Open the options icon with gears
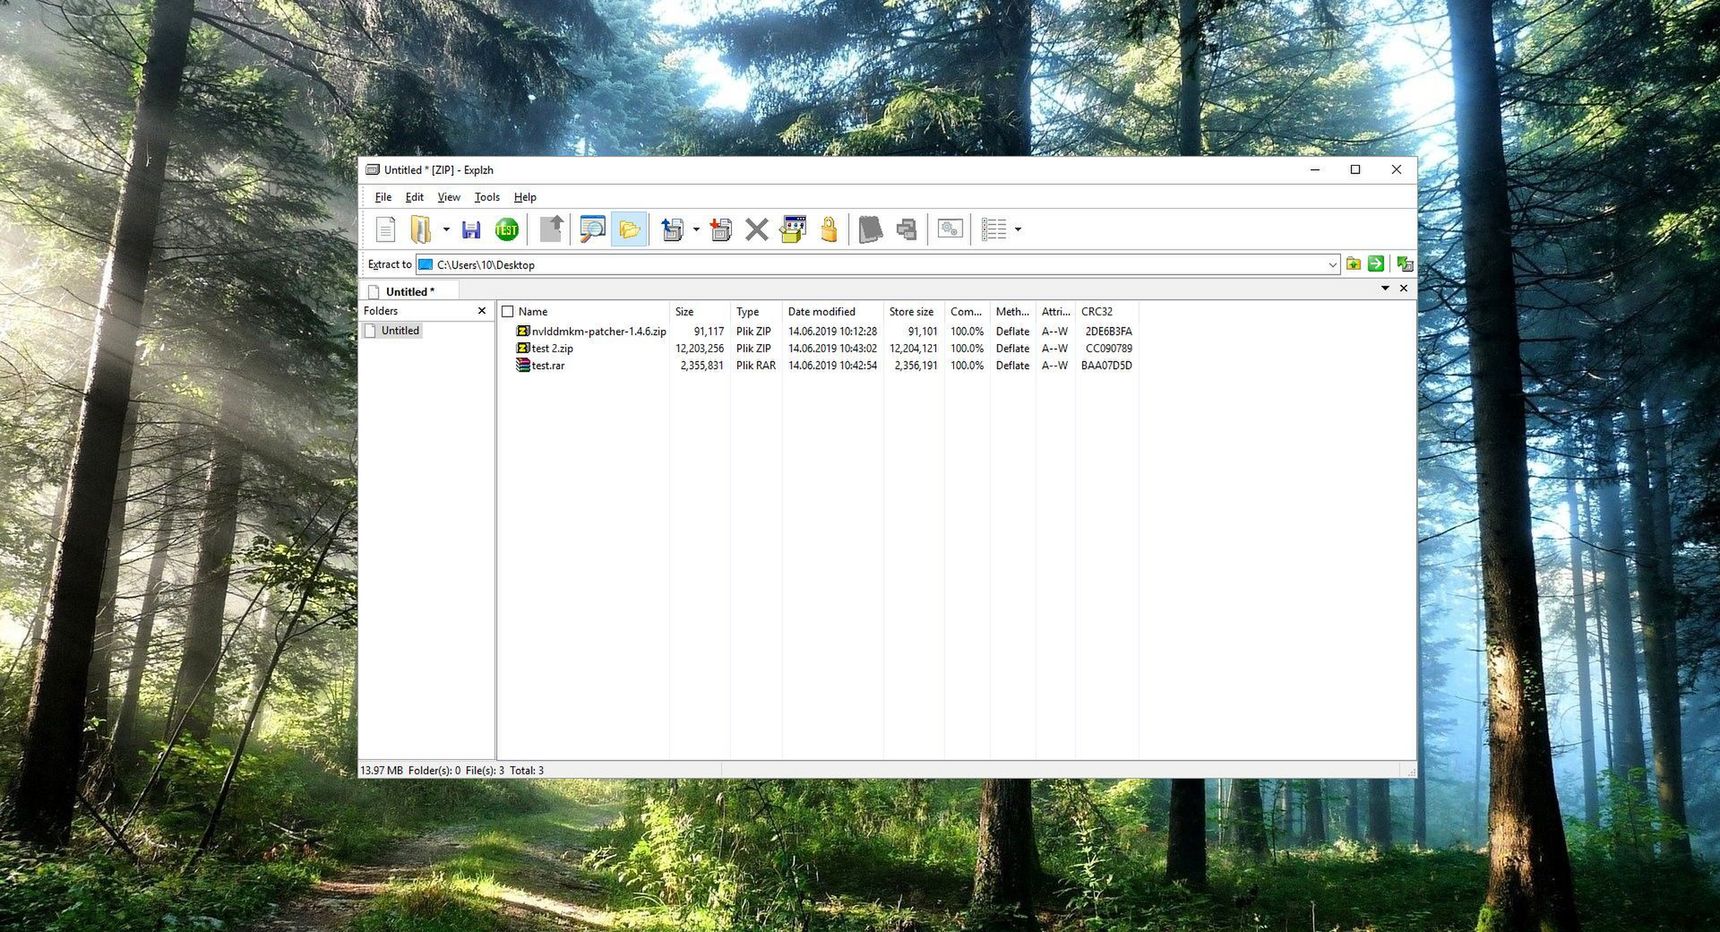This screenshot has height=932, width=1720. pos(950,230)
